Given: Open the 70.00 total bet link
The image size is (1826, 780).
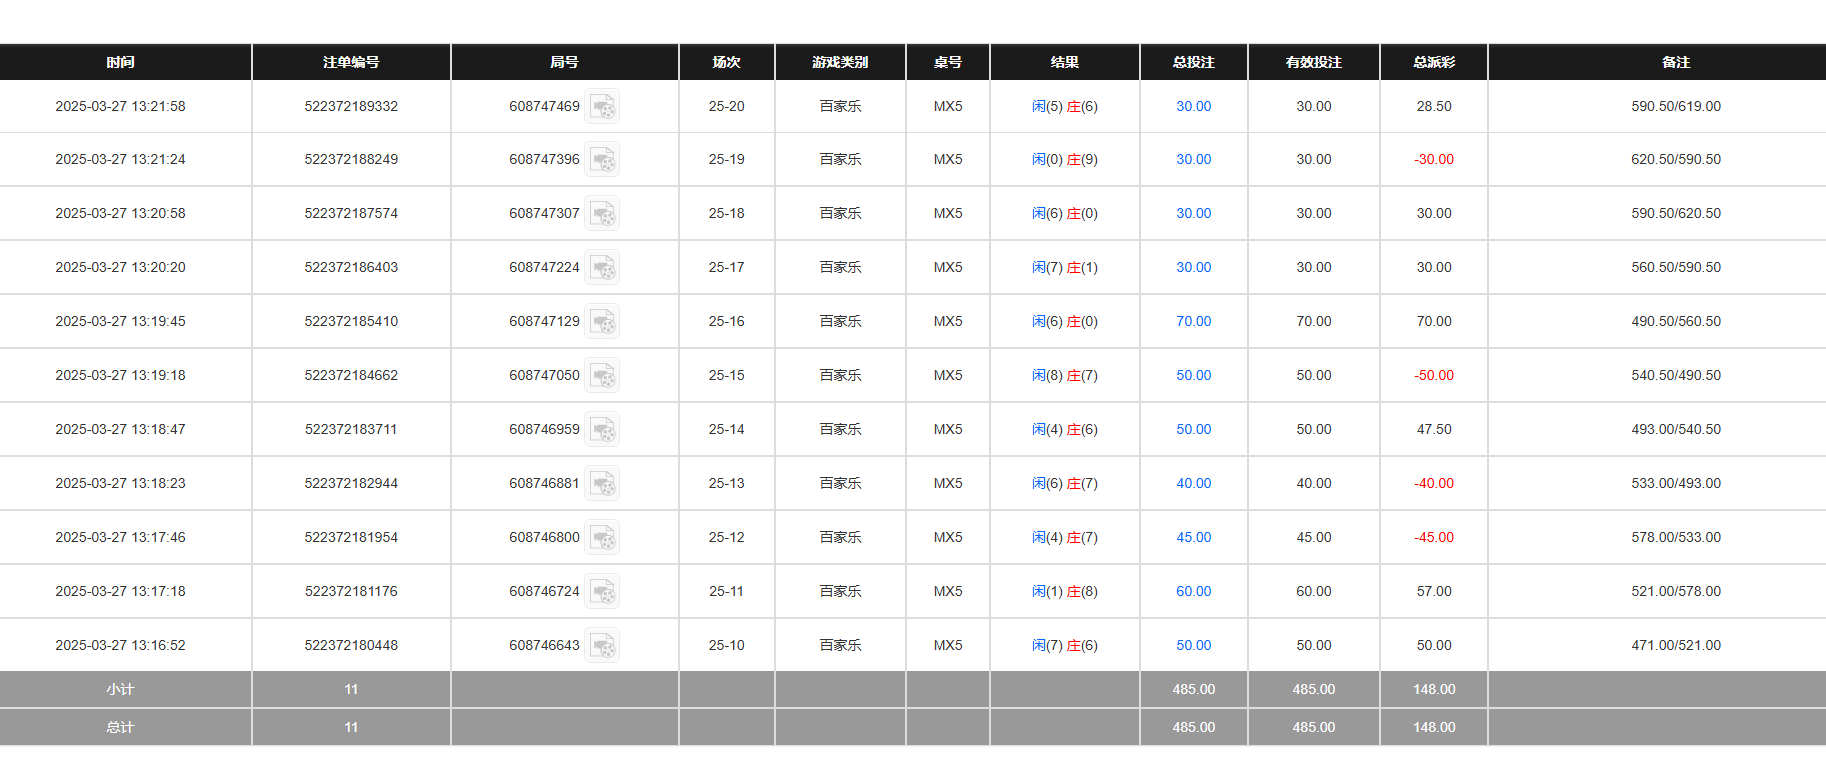Looking at the screenshot, I should (1193, 322).
